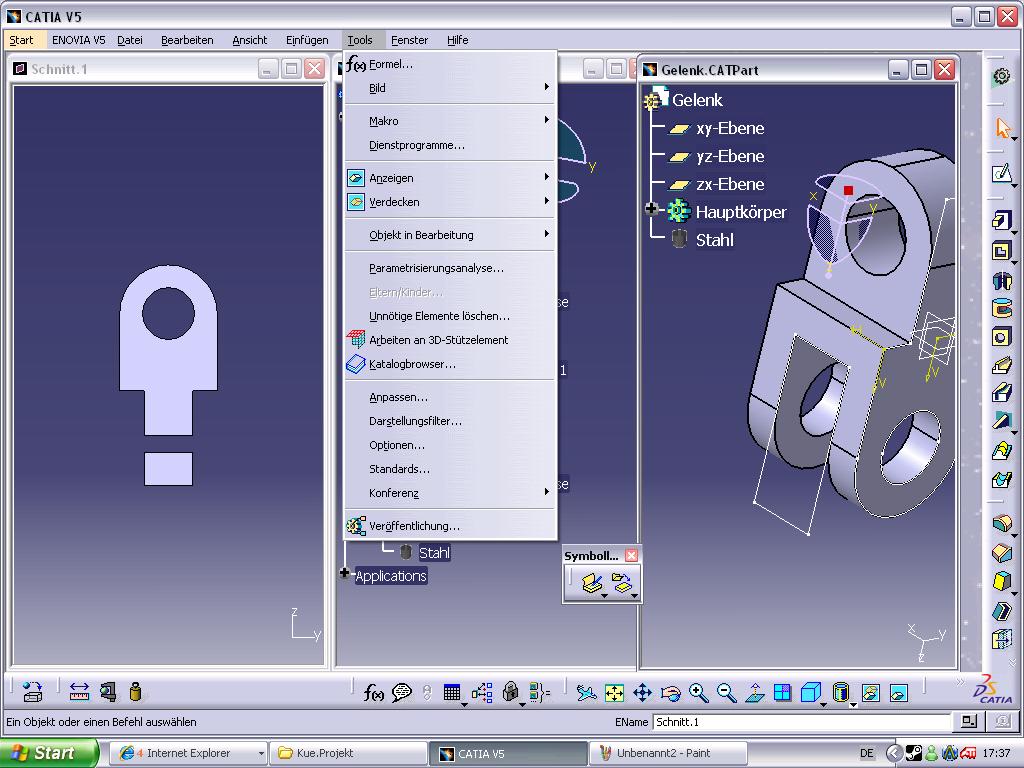Select the Rib tool icon

[1002, 365]
